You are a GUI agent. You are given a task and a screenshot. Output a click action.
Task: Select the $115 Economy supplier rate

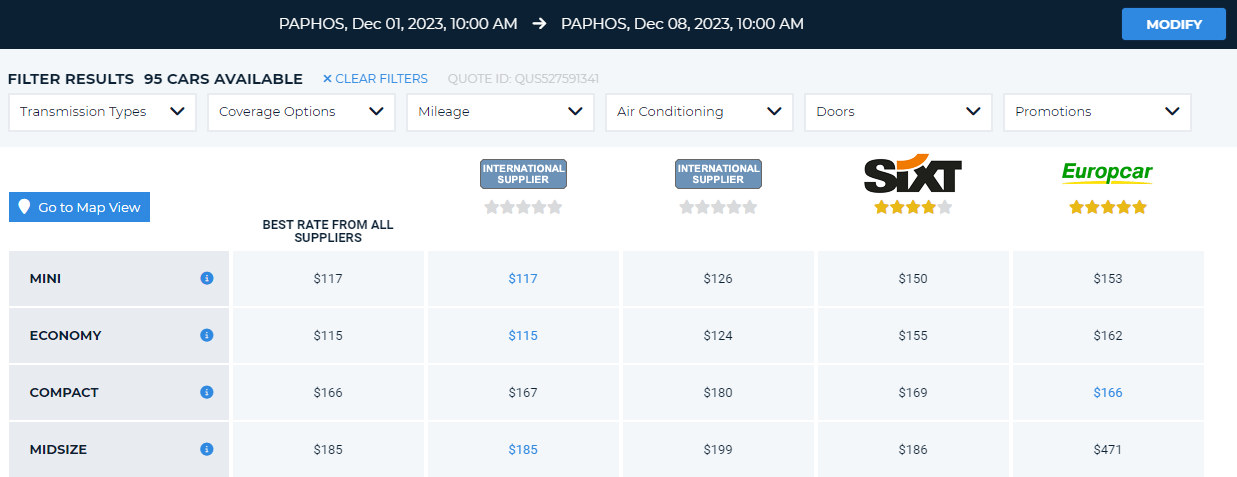coord(523,335)
